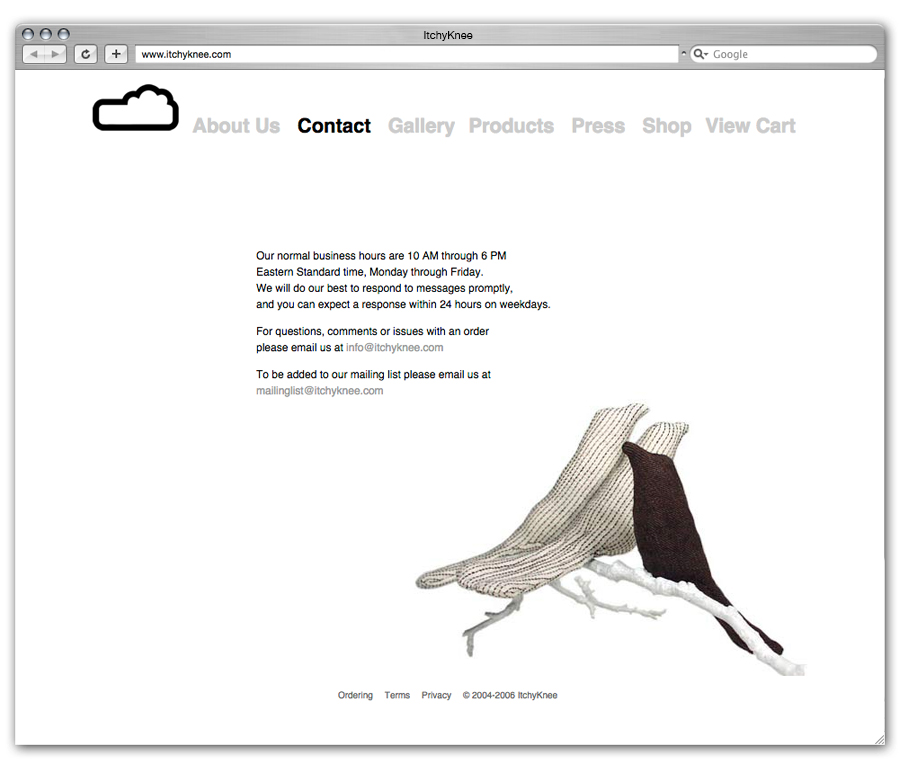Open the Ordering footer link
Image resolution: width=899 pixels, height=770 pixels.
tap(355, 695)
